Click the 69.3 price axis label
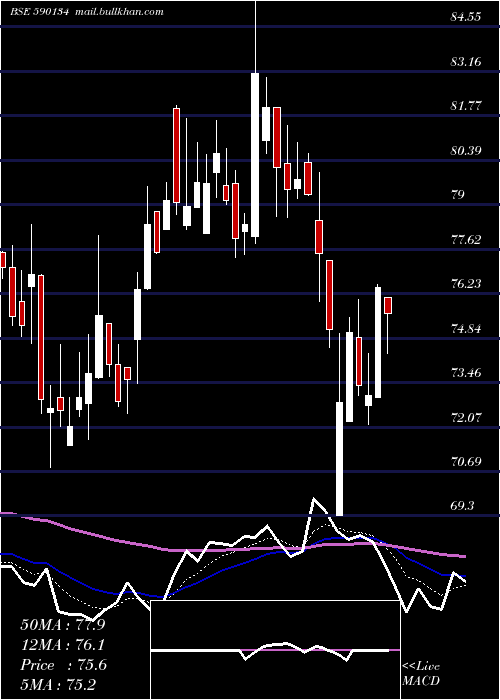Image resolution: width=500 pixels, height=700 pixels. pyautogui.click(x=462, y=505)
